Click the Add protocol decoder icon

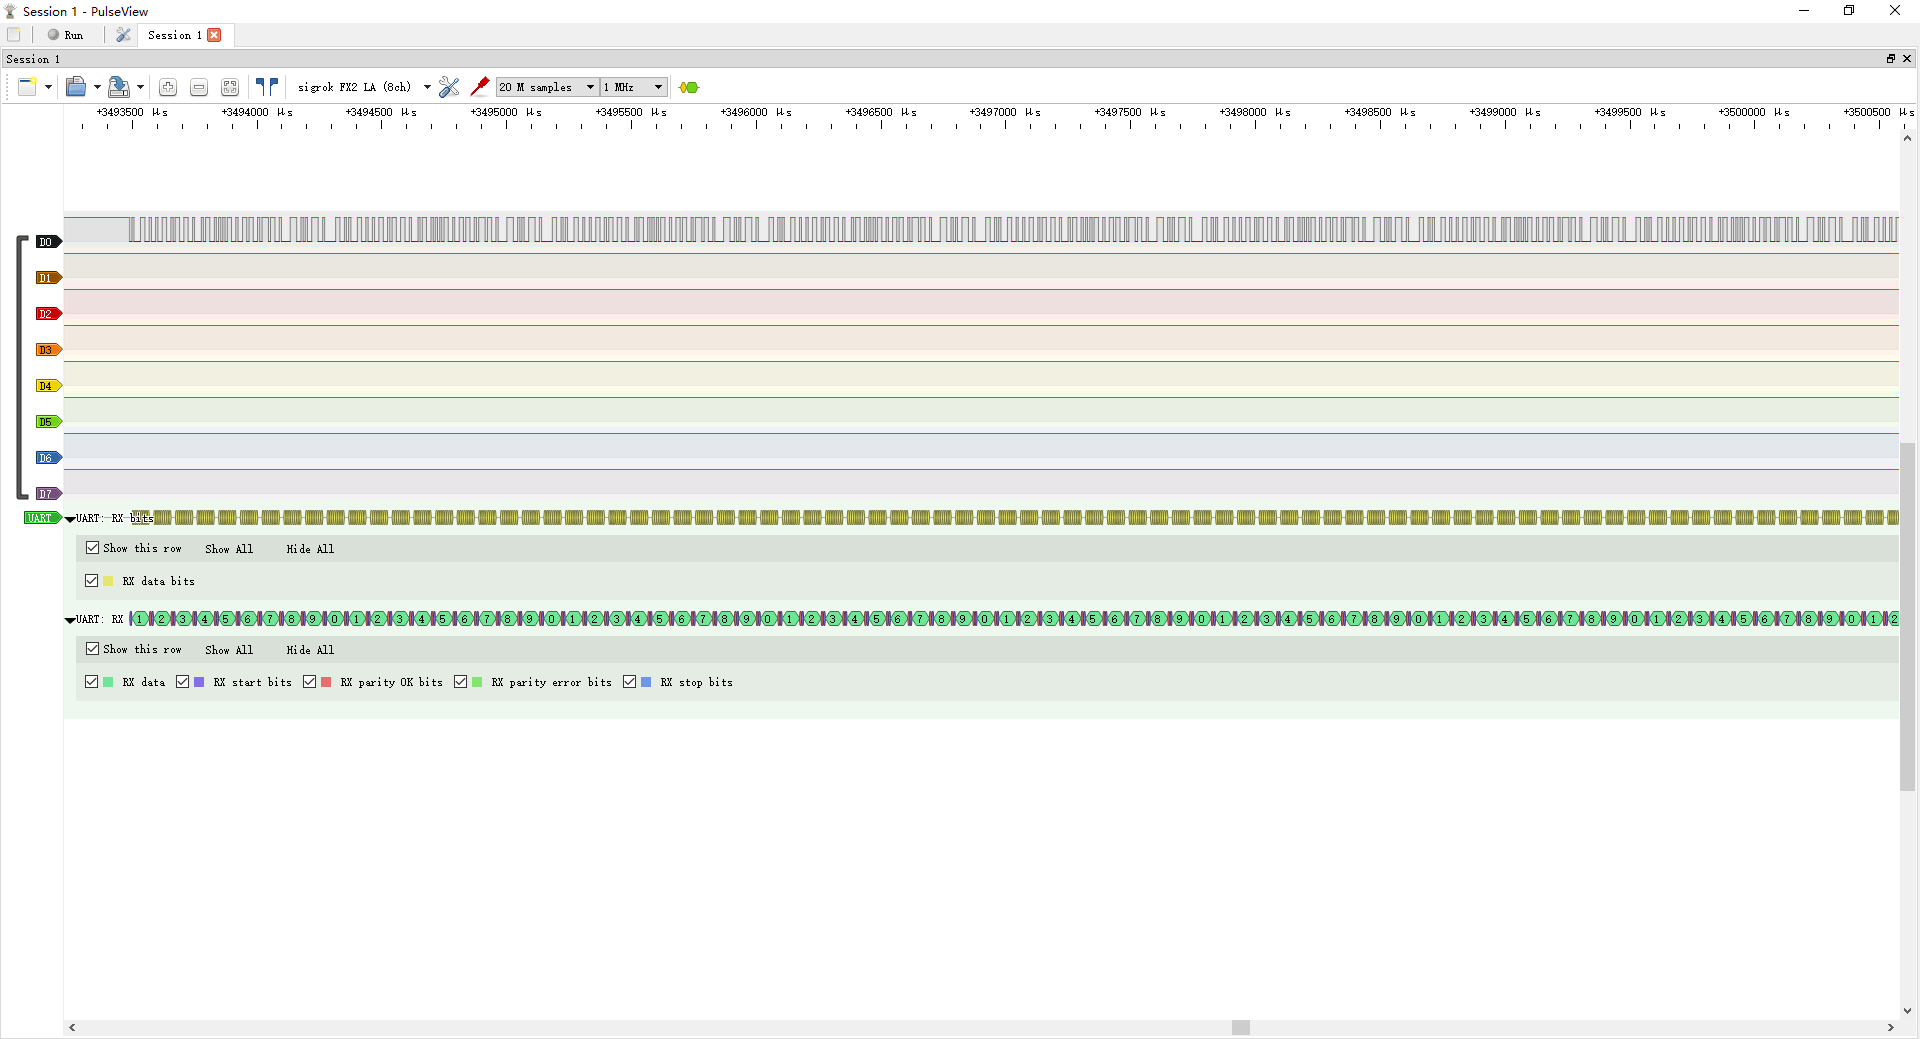click(x=689, y=88)
